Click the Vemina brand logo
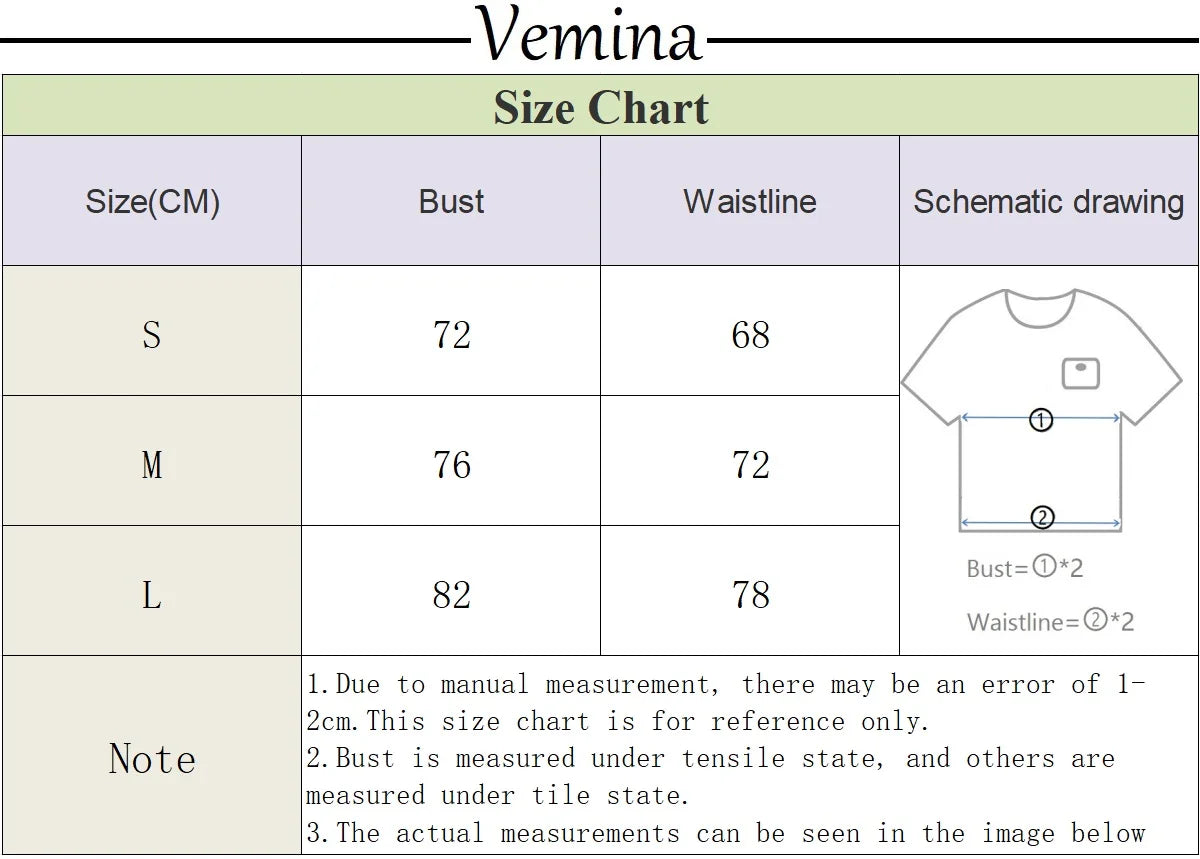 [589, 37]
